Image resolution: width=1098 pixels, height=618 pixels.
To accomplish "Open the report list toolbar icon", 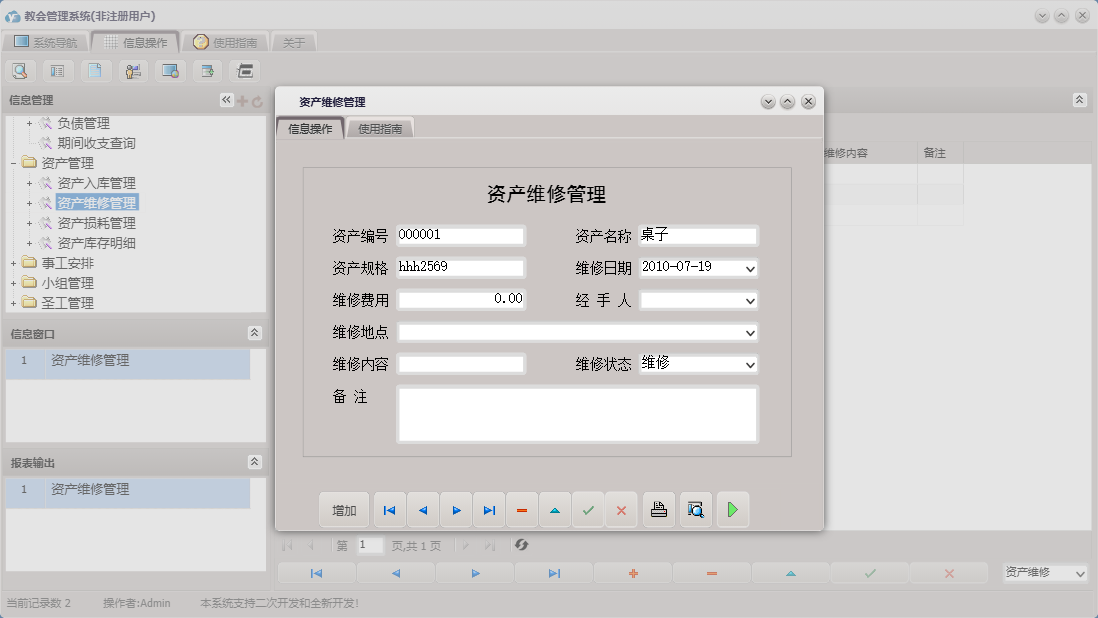I will tap(57, 70).
